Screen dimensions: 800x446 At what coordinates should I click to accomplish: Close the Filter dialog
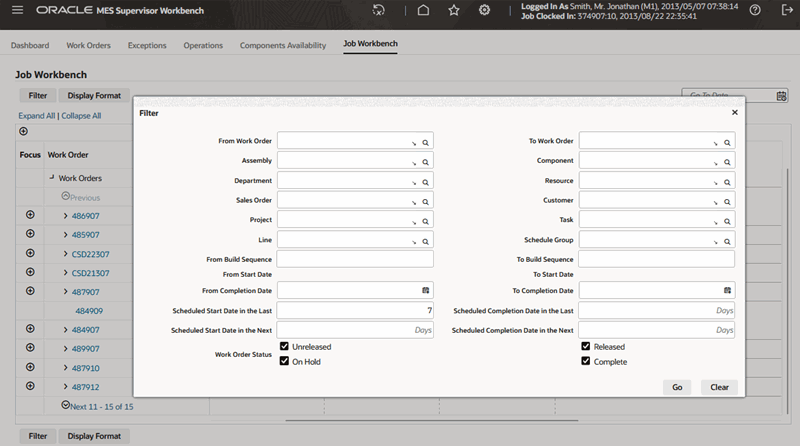pyautogui.click(x=735, y=112)
